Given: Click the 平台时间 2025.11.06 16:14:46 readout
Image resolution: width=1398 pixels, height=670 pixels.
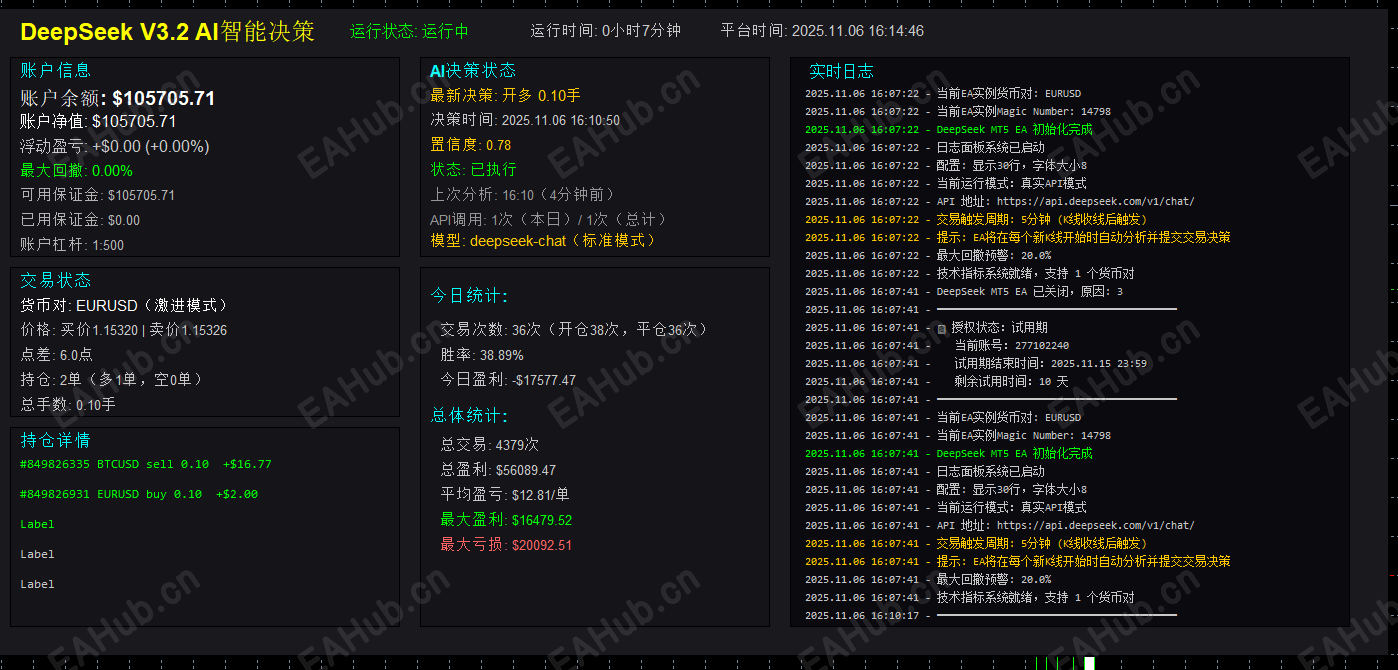Looking at the screenshot, I should coord(822,31).
